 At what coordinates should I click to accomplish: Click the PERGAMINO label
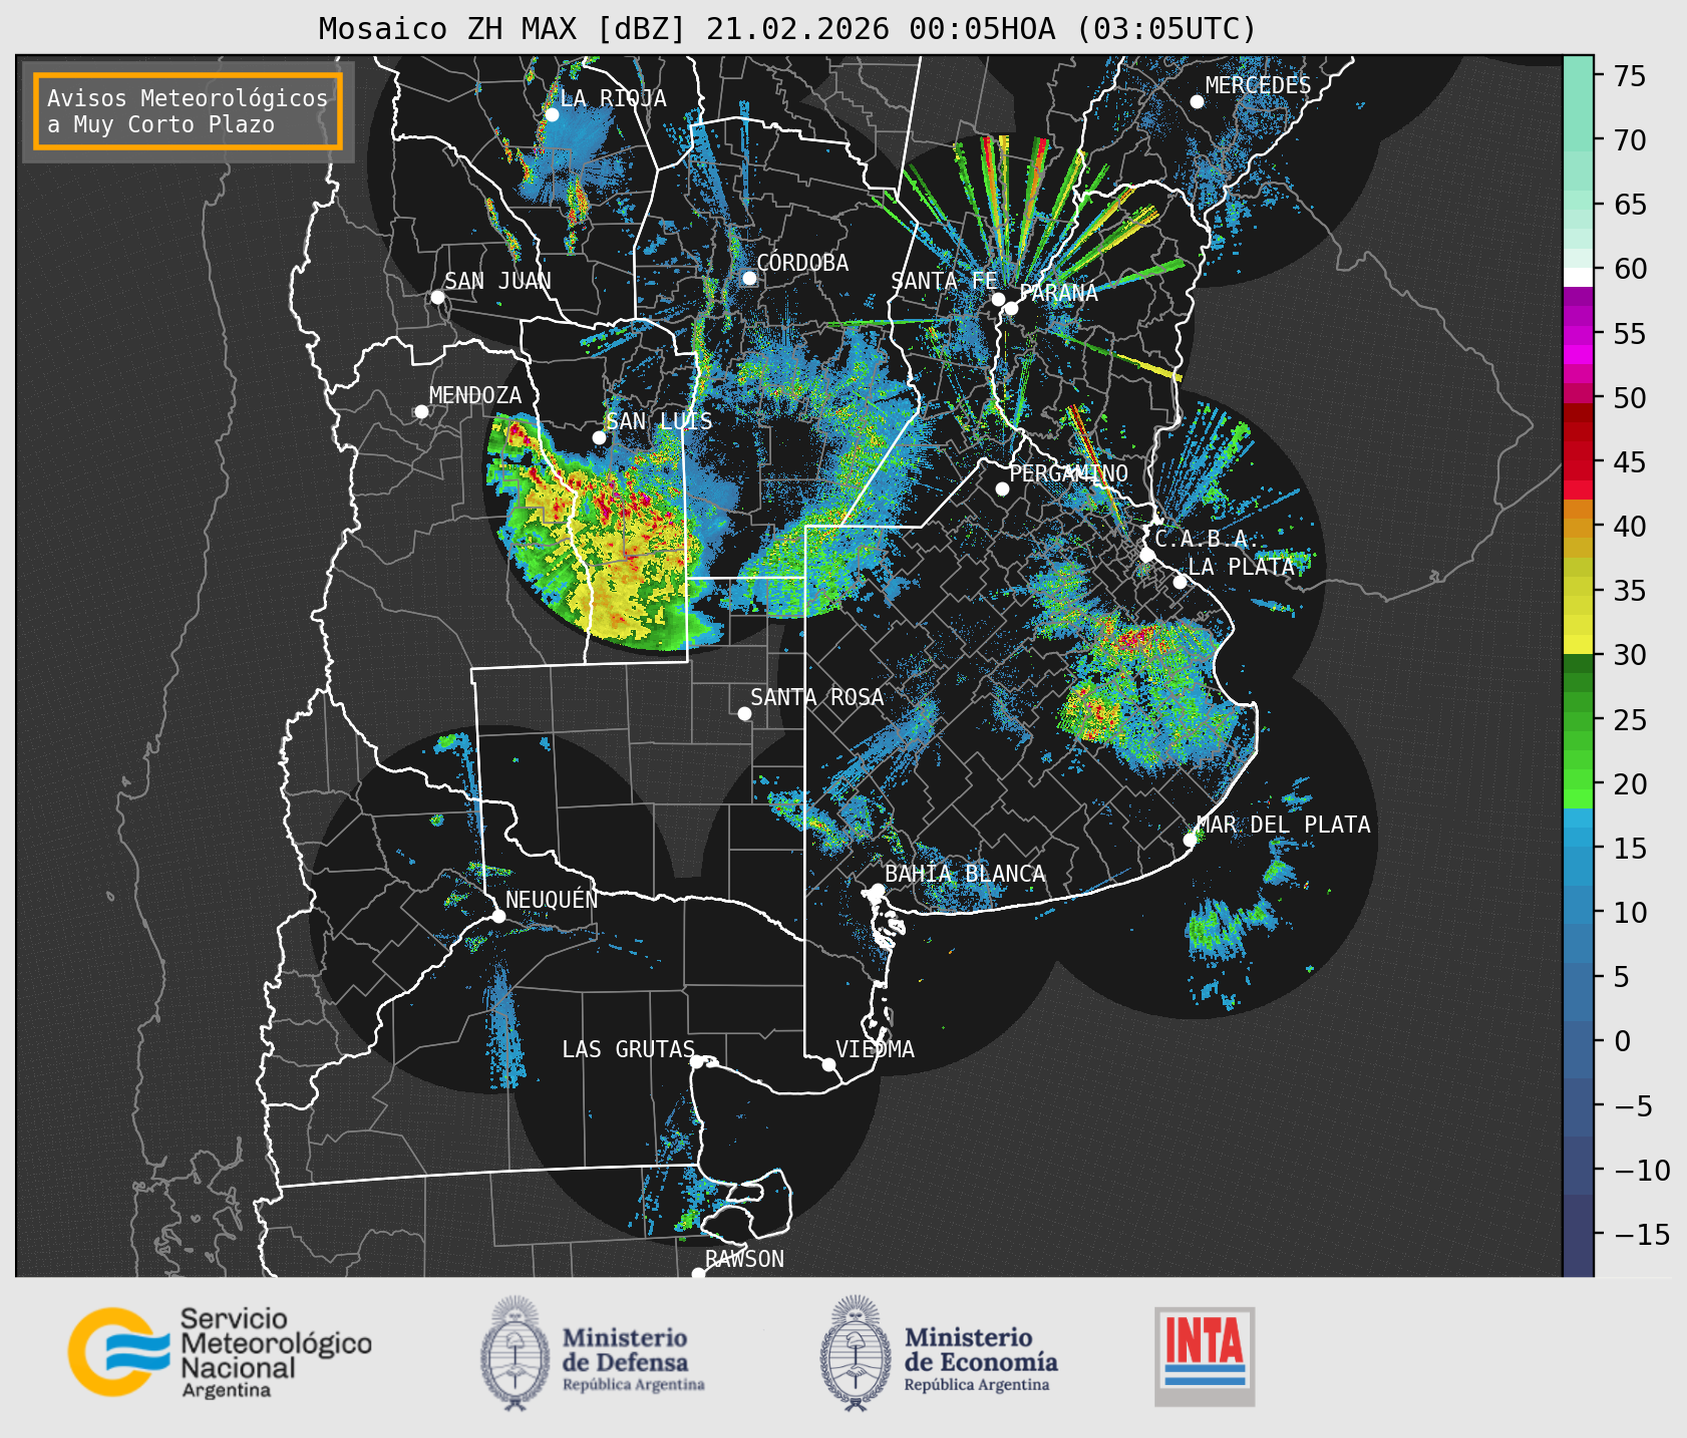[x=1069, y=473]
